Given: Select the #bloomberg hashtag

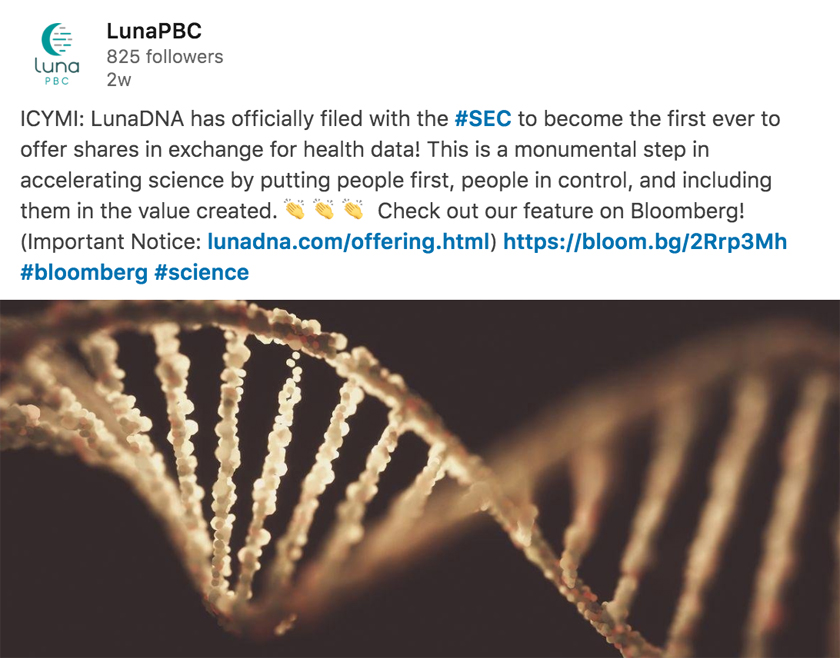Looking at the screenshot, I should coord(83,273).
